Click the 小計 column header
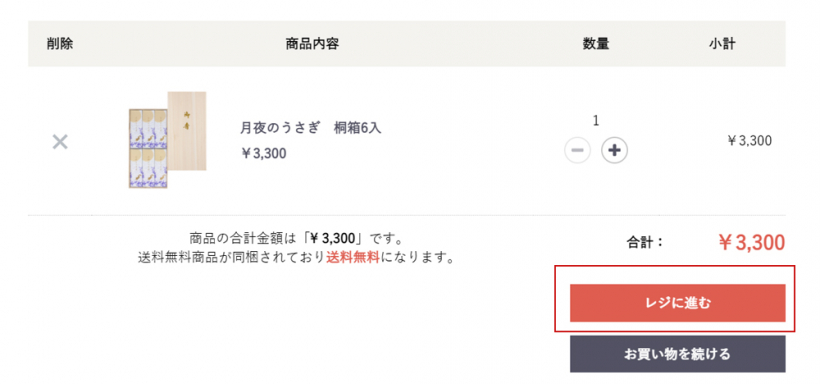Viewport: 820px width, 384px height. click(722, 44)
